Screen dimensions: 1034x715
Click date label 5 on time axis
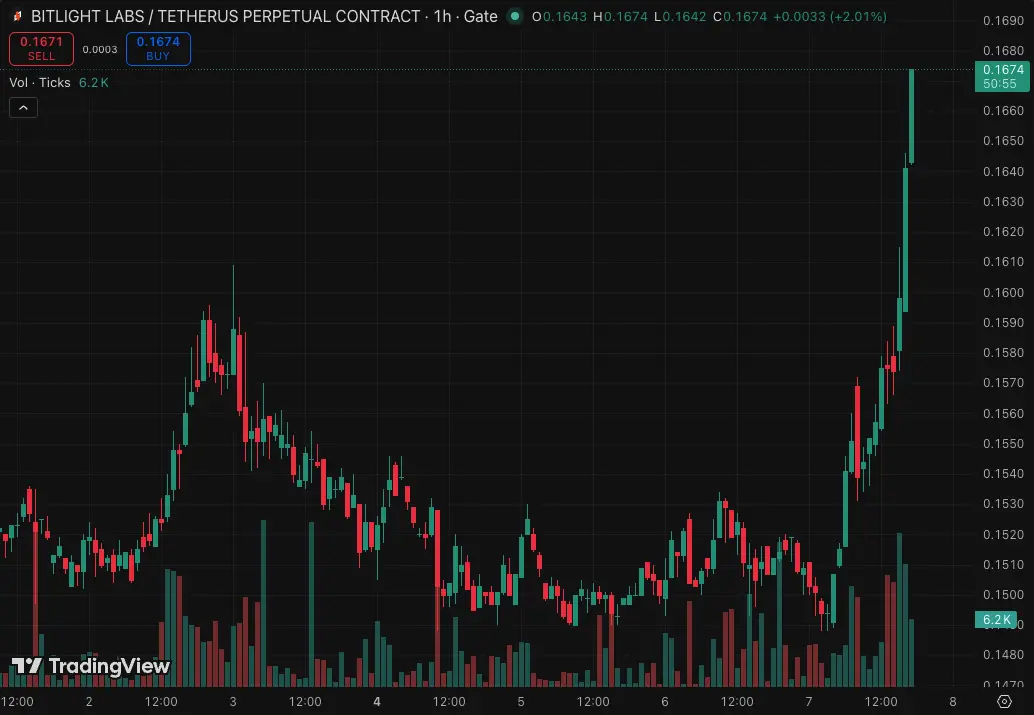(521, 702)
